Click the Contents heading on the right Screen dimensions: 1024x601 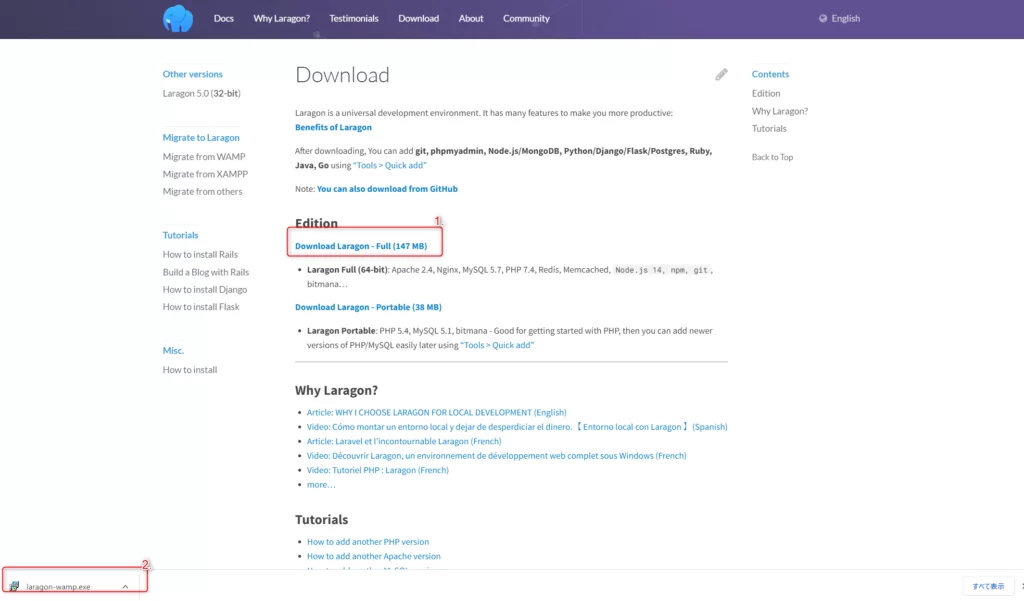[x=770, y=74]
